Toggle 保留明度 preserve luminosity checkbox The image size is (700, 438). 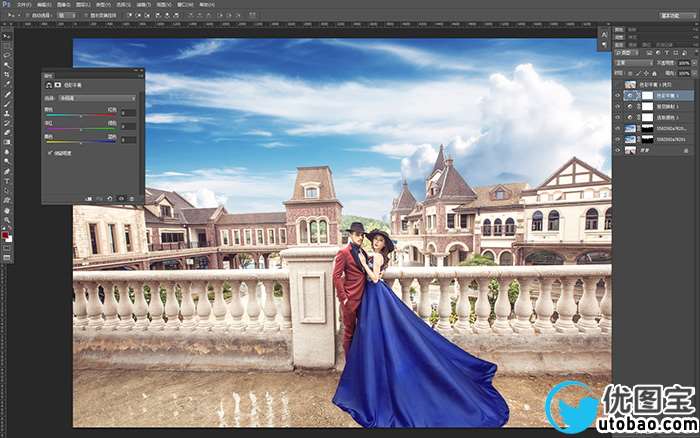click(x=50, y=153)
